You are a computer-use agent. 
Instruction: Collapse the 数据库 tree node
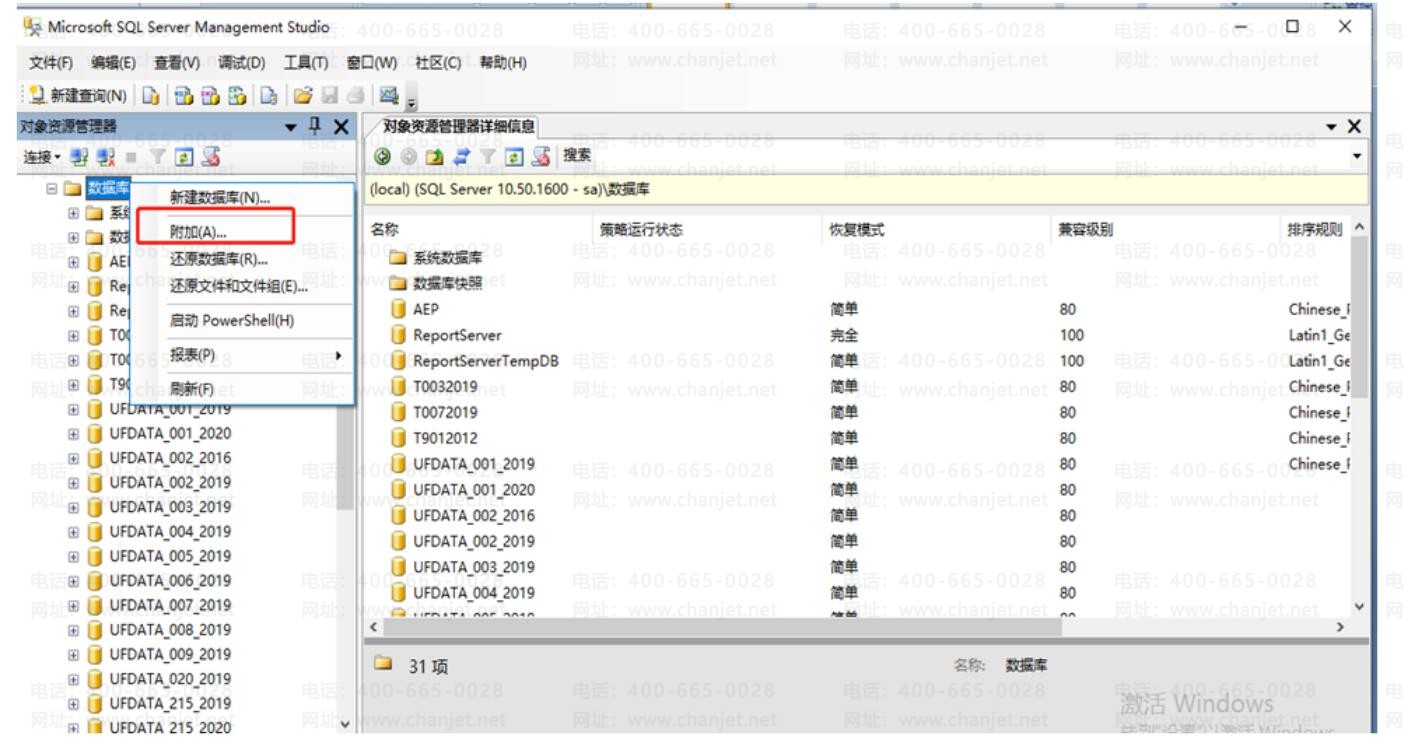(x=53, y=190)
